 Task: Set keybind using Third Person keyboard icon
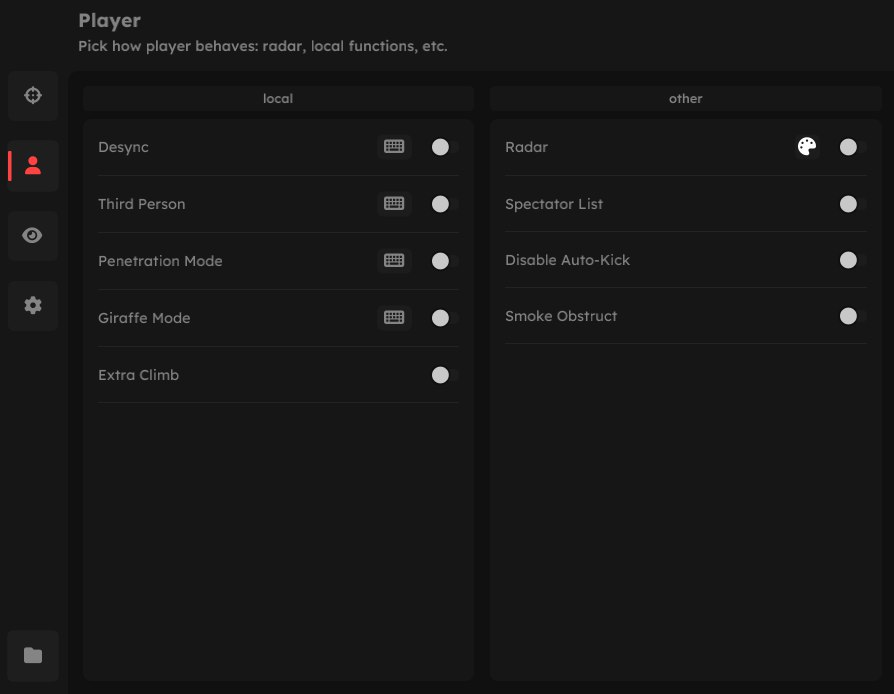[x=394, y=204]
